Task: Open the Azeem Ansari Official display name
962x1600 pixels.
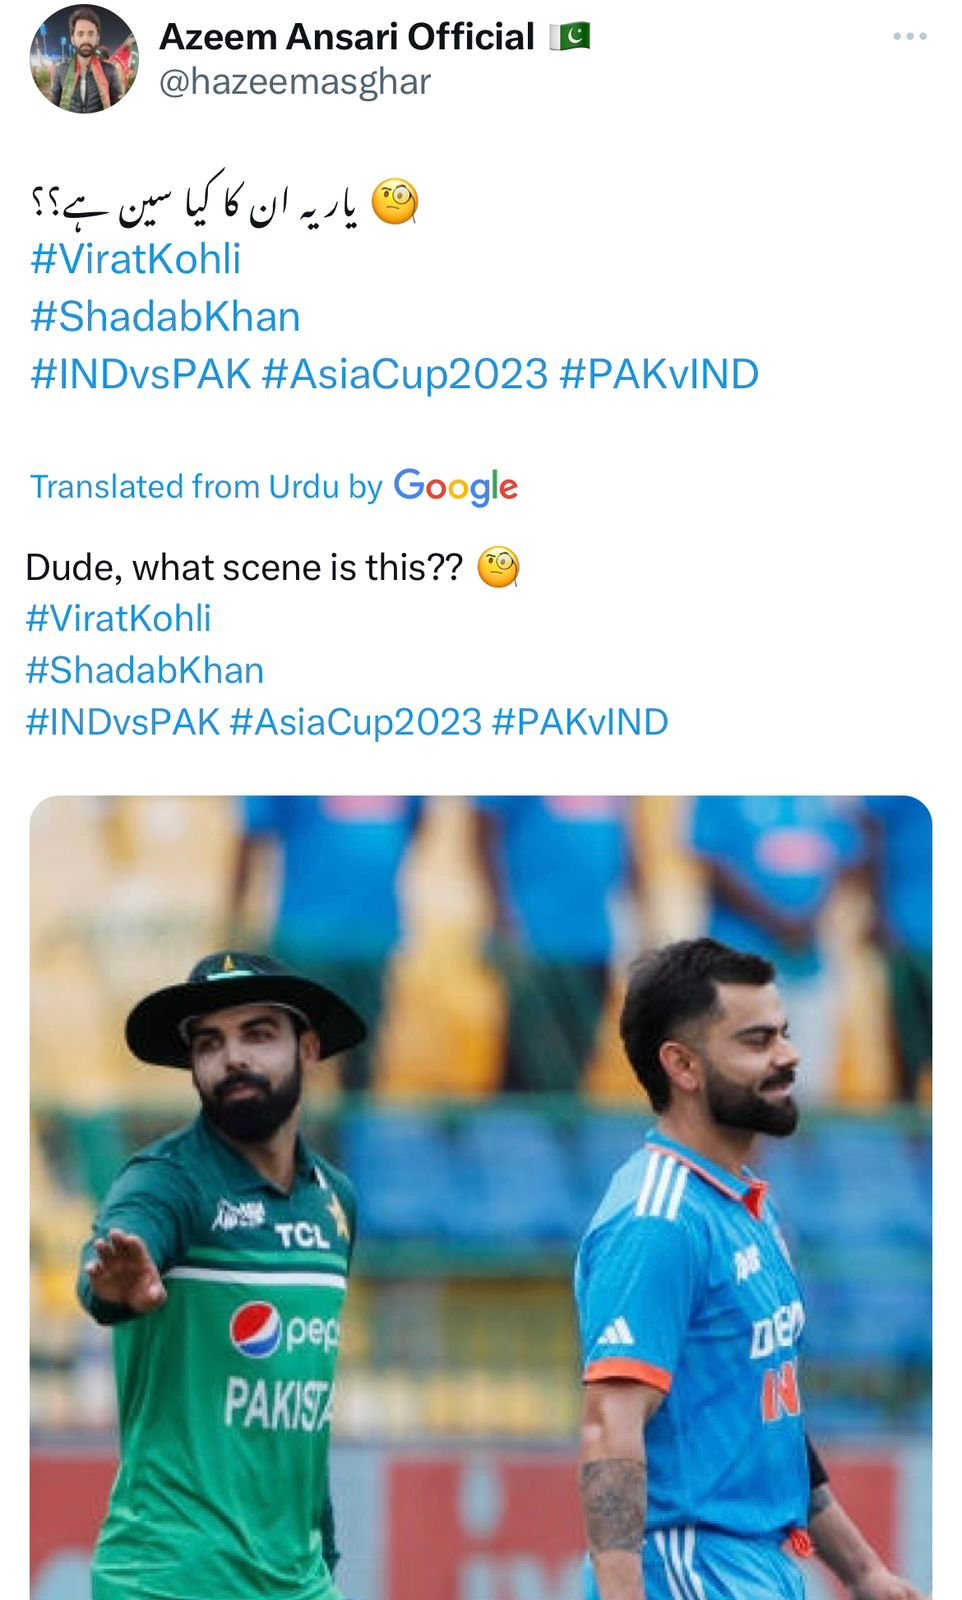Action: [347, 37]
